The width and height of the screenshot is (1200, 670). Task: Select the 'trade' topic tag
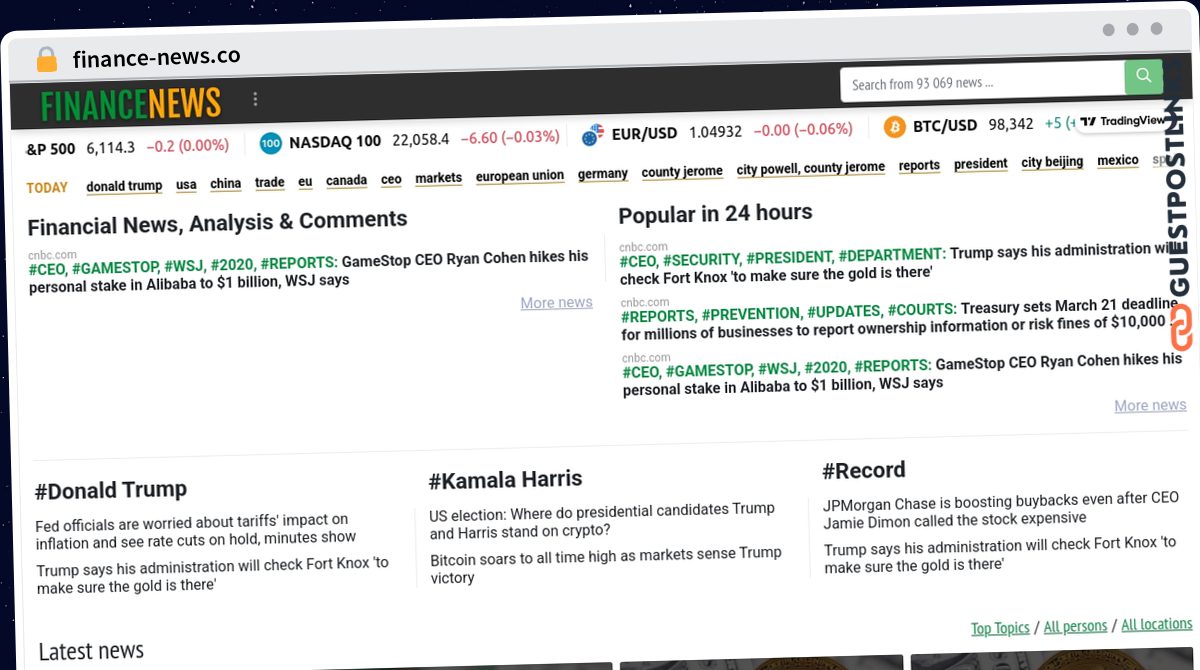pyautogui.click(x=270, y=183)
